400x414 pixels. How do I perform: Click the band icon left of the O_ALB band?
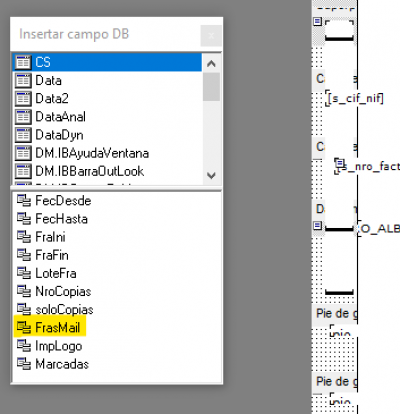(x=318, y=226)
